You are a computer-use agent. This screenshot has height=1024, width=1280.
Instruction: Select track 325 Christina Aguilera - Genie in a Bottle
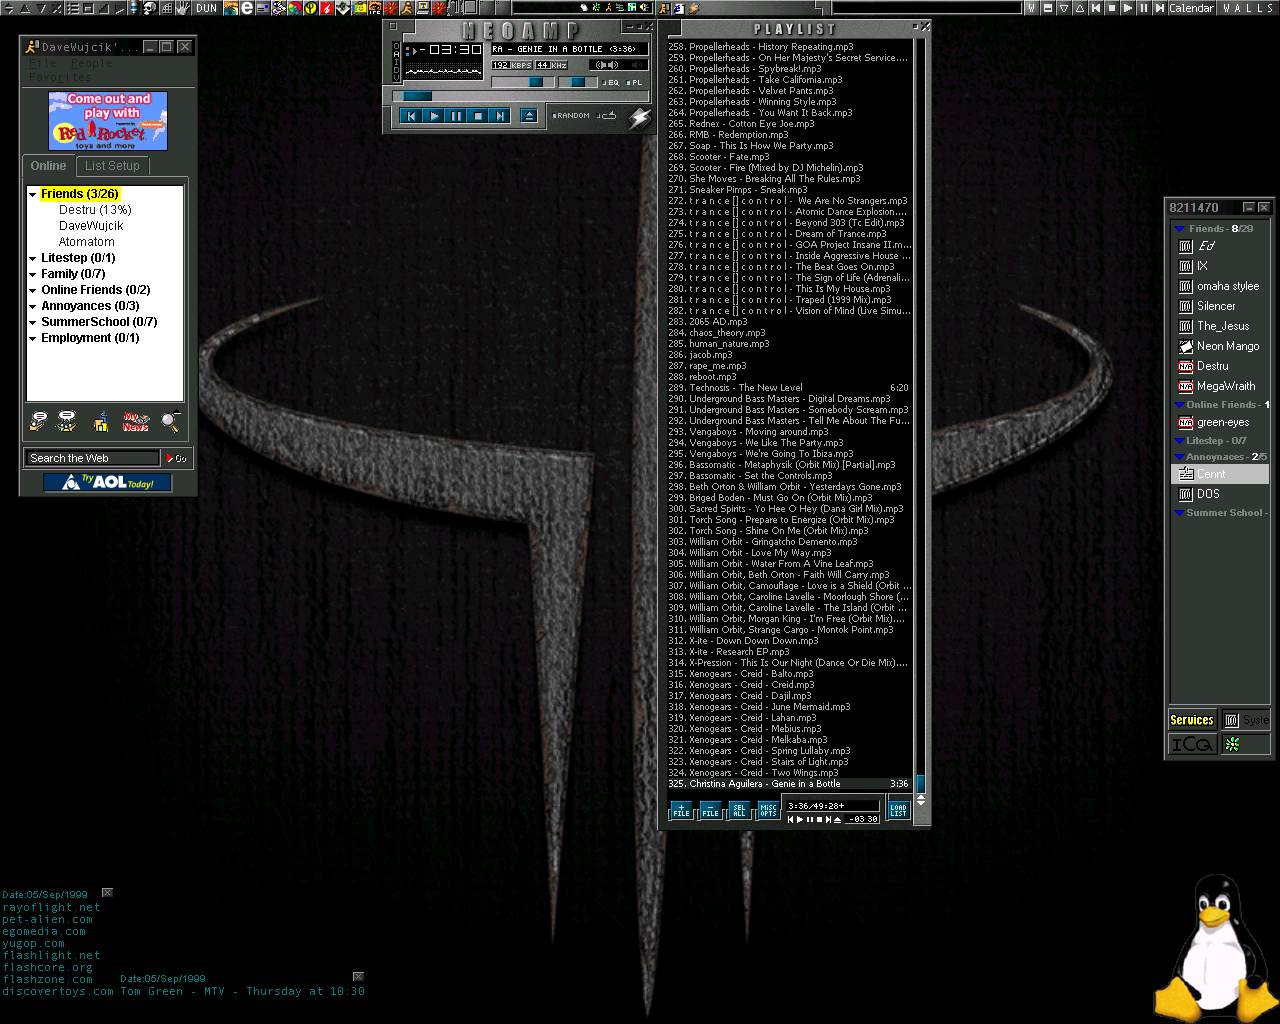coord(788,784)
